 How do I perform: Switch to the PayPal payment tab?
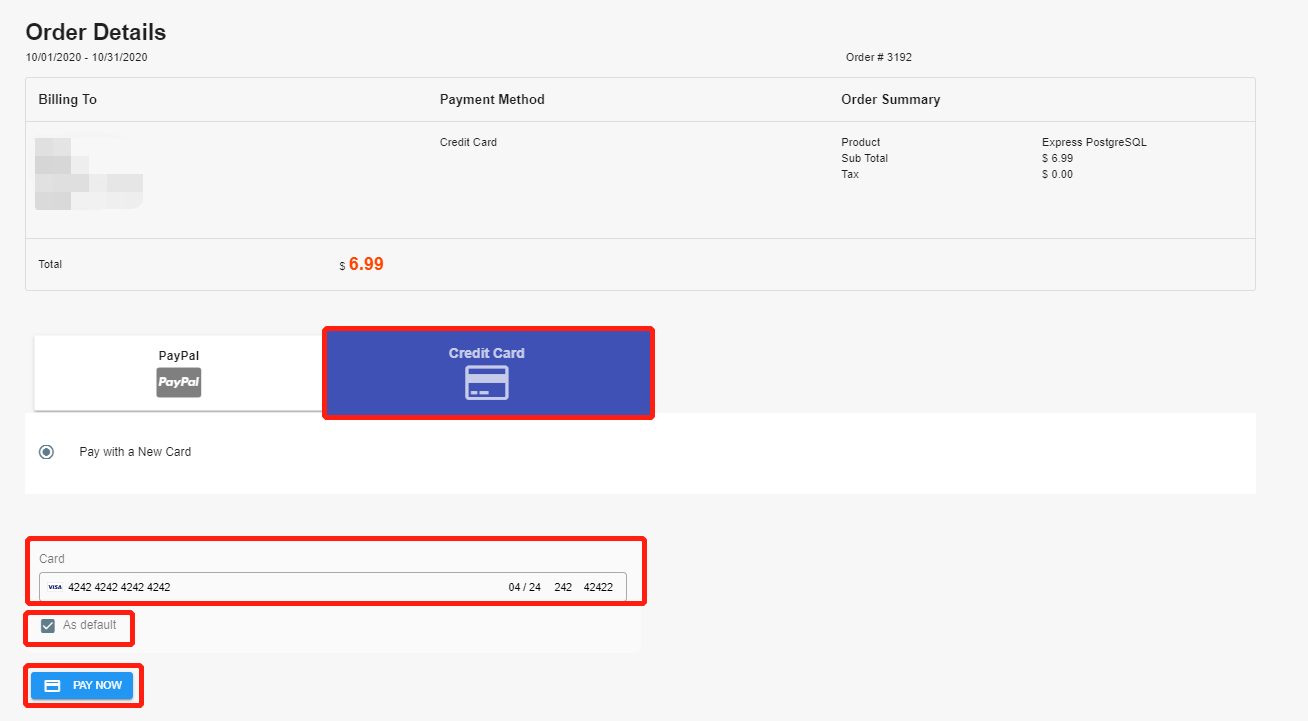[177, 372]
